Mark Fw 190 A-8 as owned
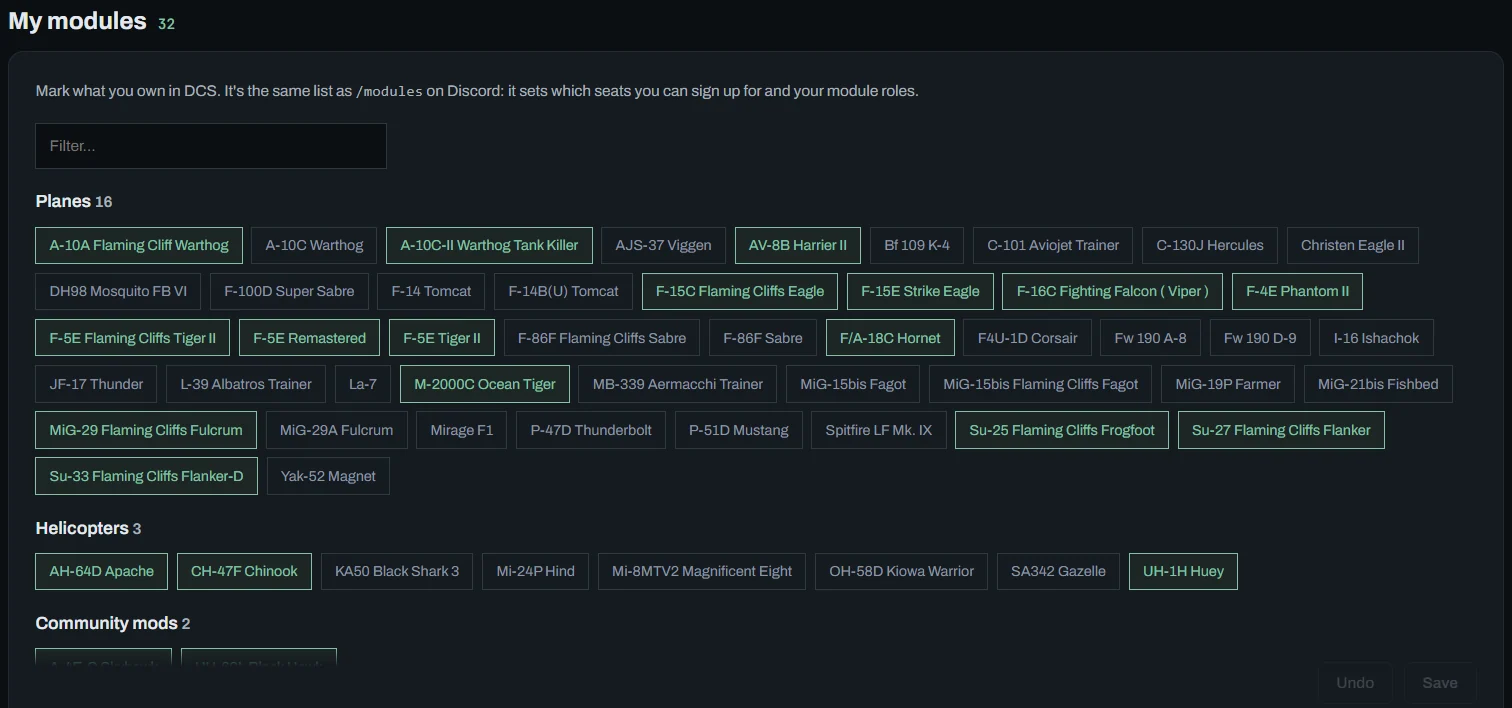 [1150, 338]
